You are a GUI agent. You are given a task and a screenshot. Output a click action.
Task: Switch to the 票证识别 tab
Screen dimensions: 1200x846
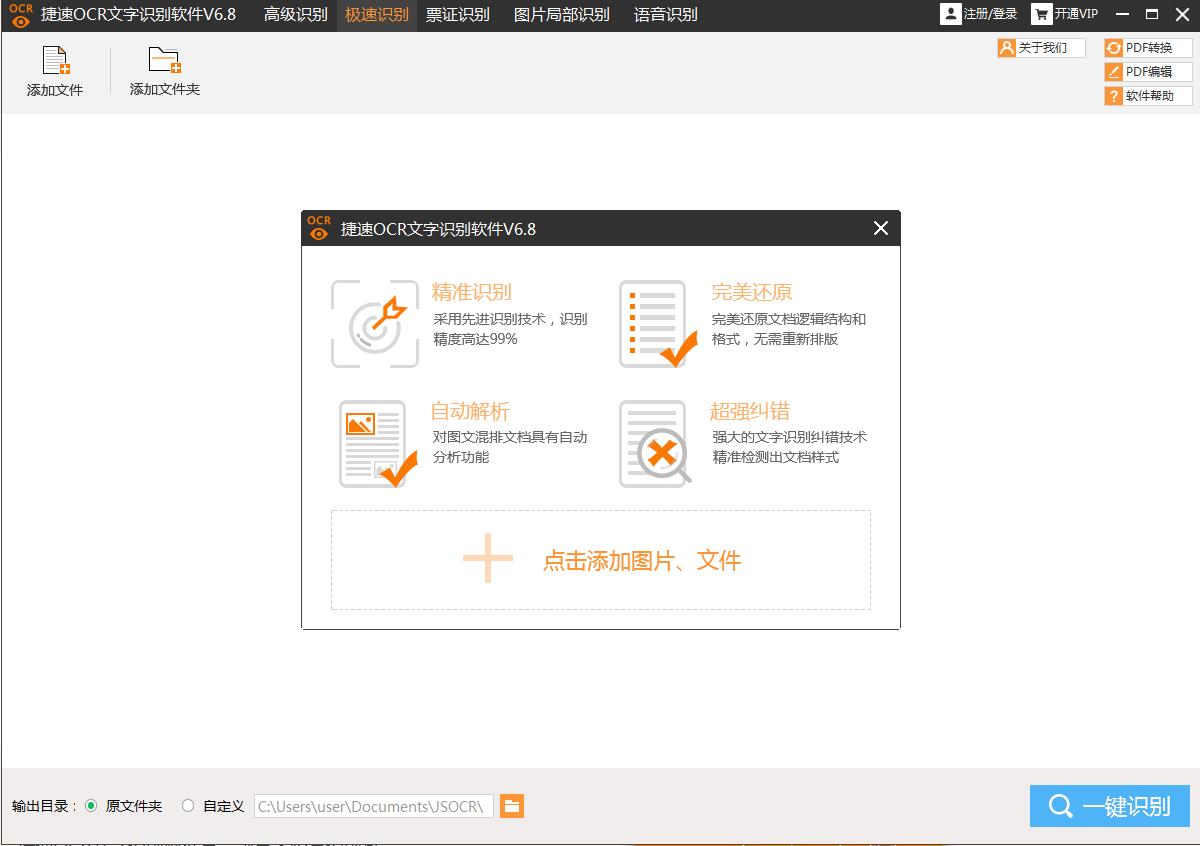pos(459,15)
